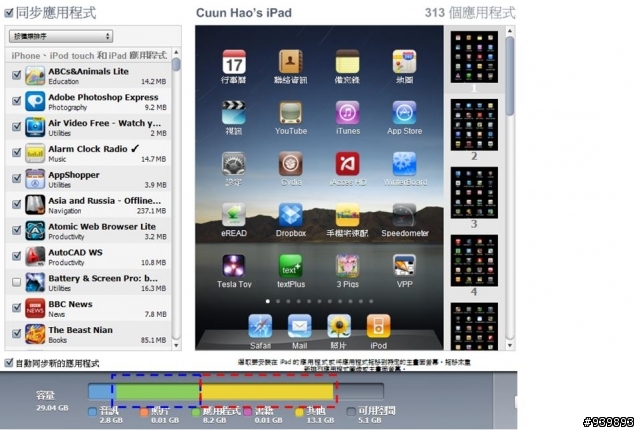
Task: Select the Calendar app icon showing 17
Action: (234, 62)
